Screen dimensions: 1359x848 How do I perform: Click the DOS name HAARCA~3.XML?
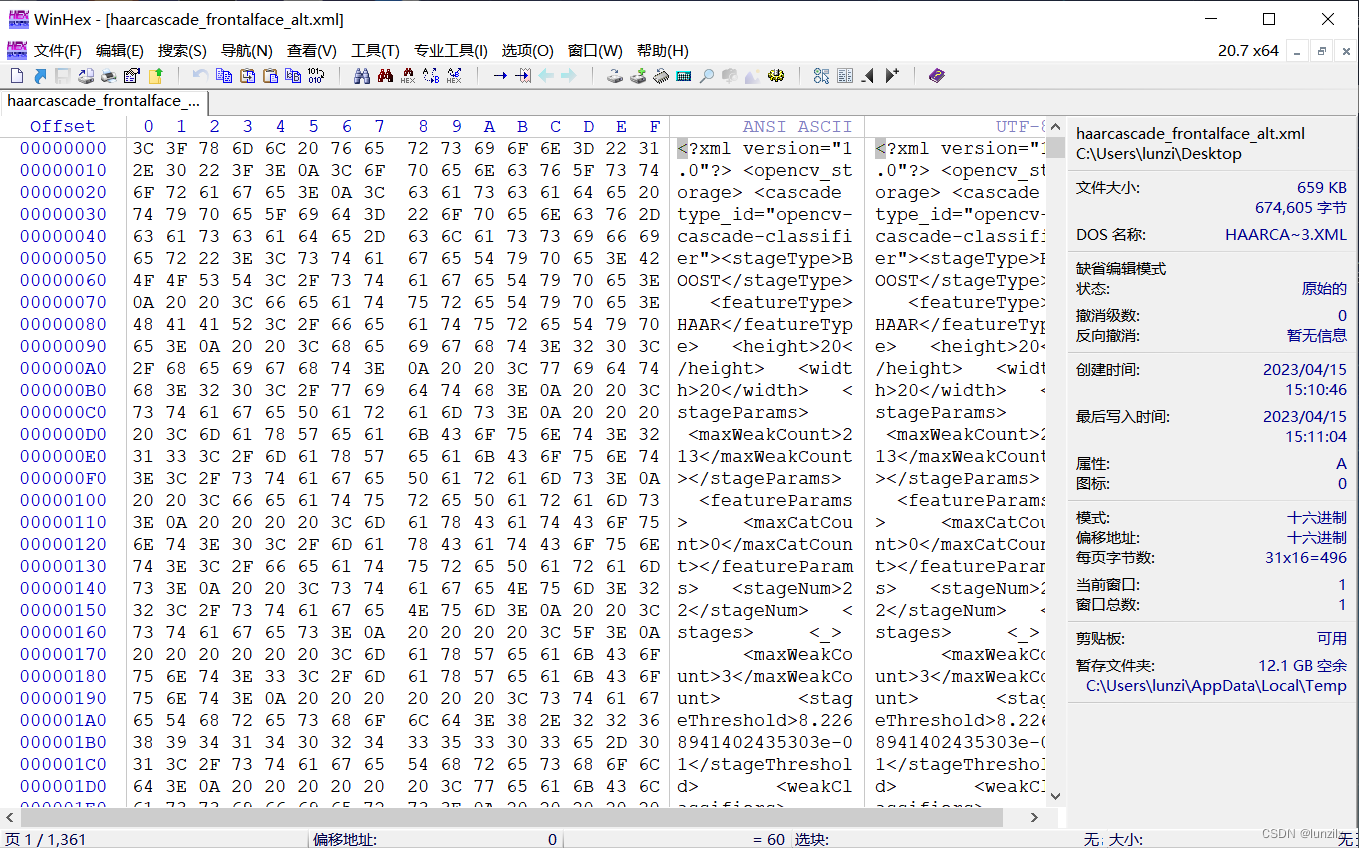click(1286, 235)
